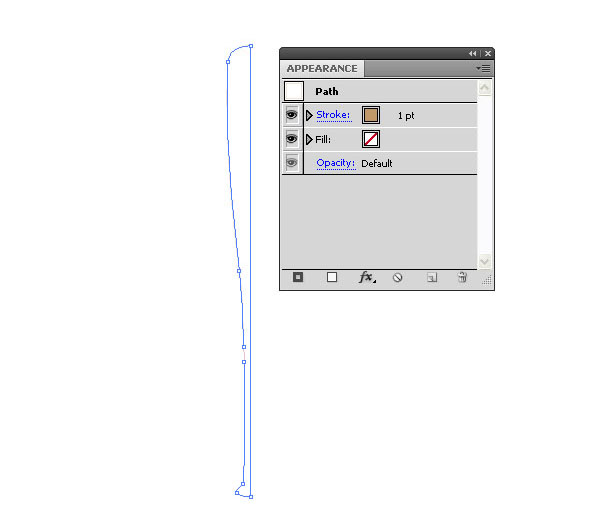Open the fx Add New Effect menu
The width and height of the screenshot is (600, 522).
point(367,277)
